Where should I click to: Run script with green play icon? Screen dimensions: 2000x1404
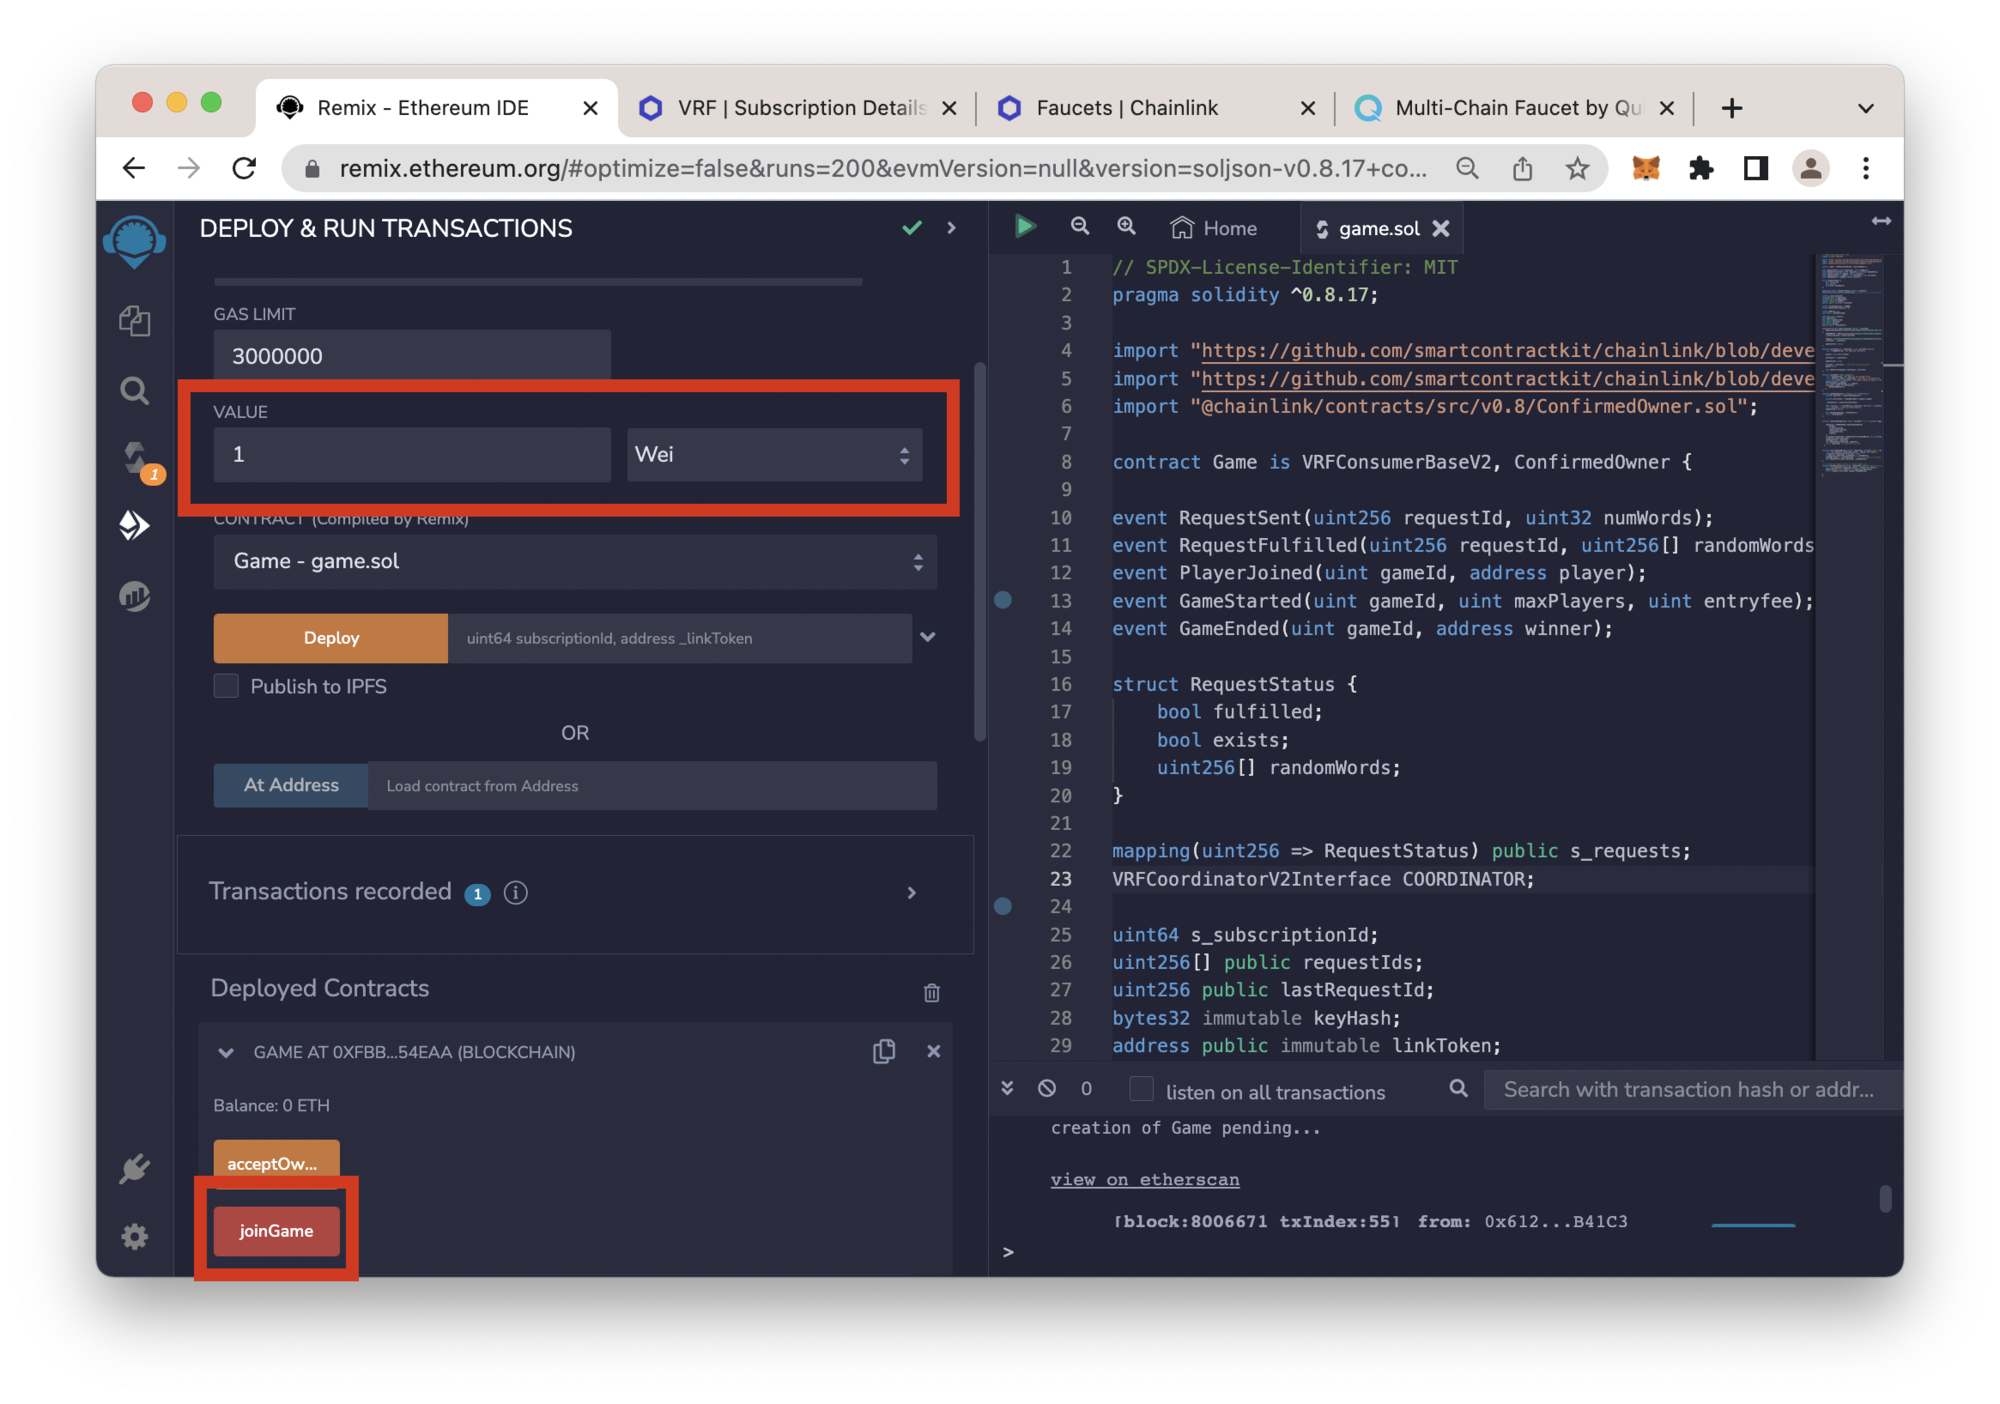(x=1024, y=227)
